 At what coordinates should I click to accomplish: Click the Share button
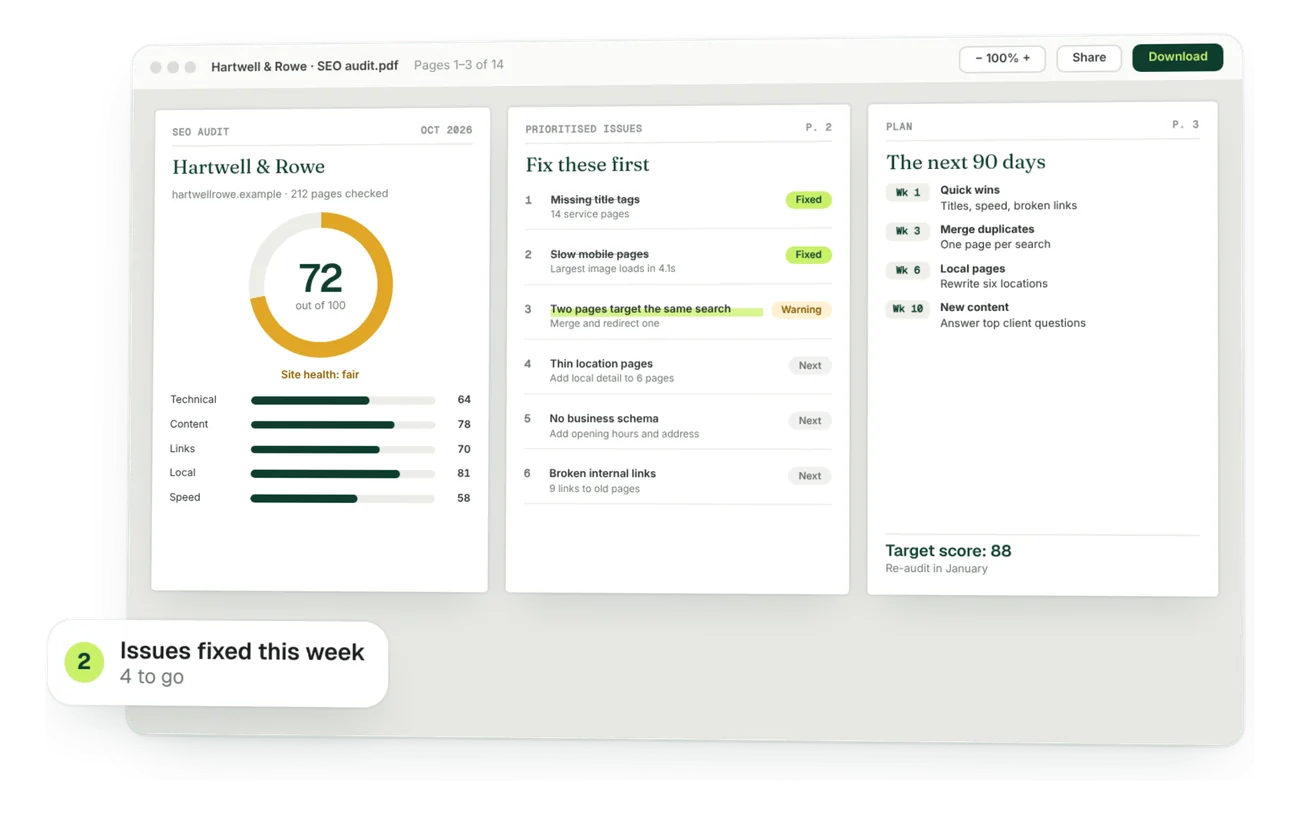1089,58
